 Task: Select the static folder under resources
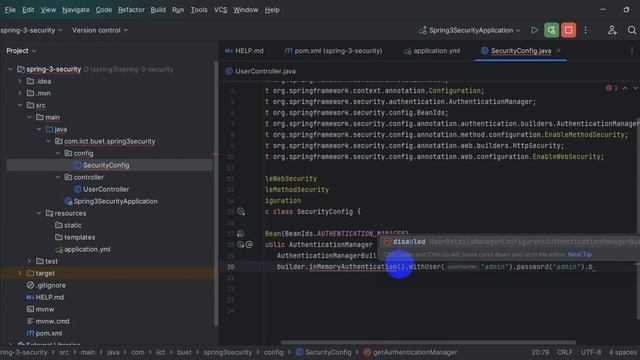[x=68, y=225]
